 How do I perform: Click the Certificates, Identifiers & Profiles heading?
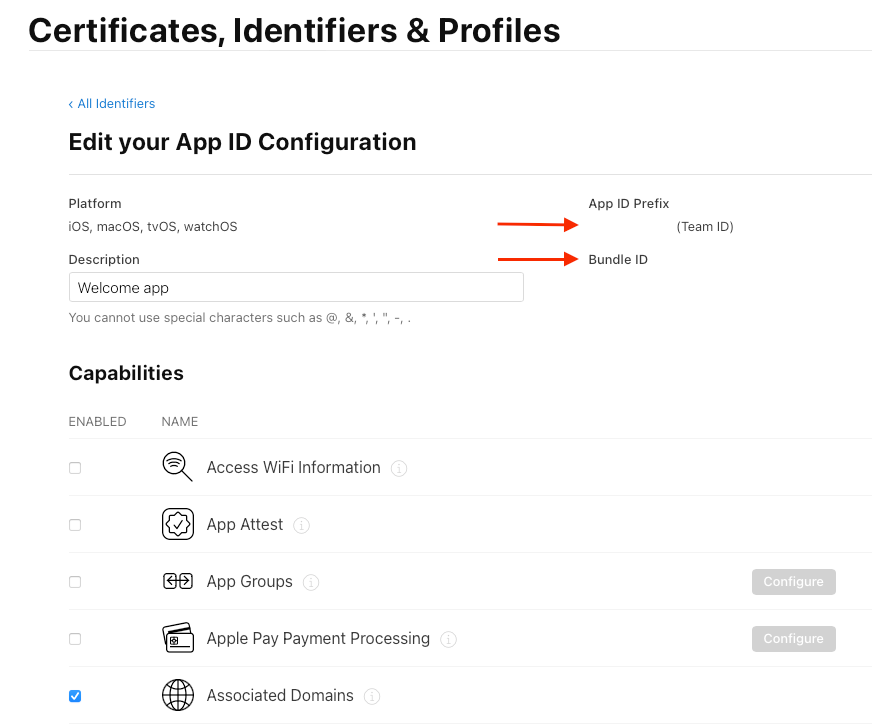[294, 31]
